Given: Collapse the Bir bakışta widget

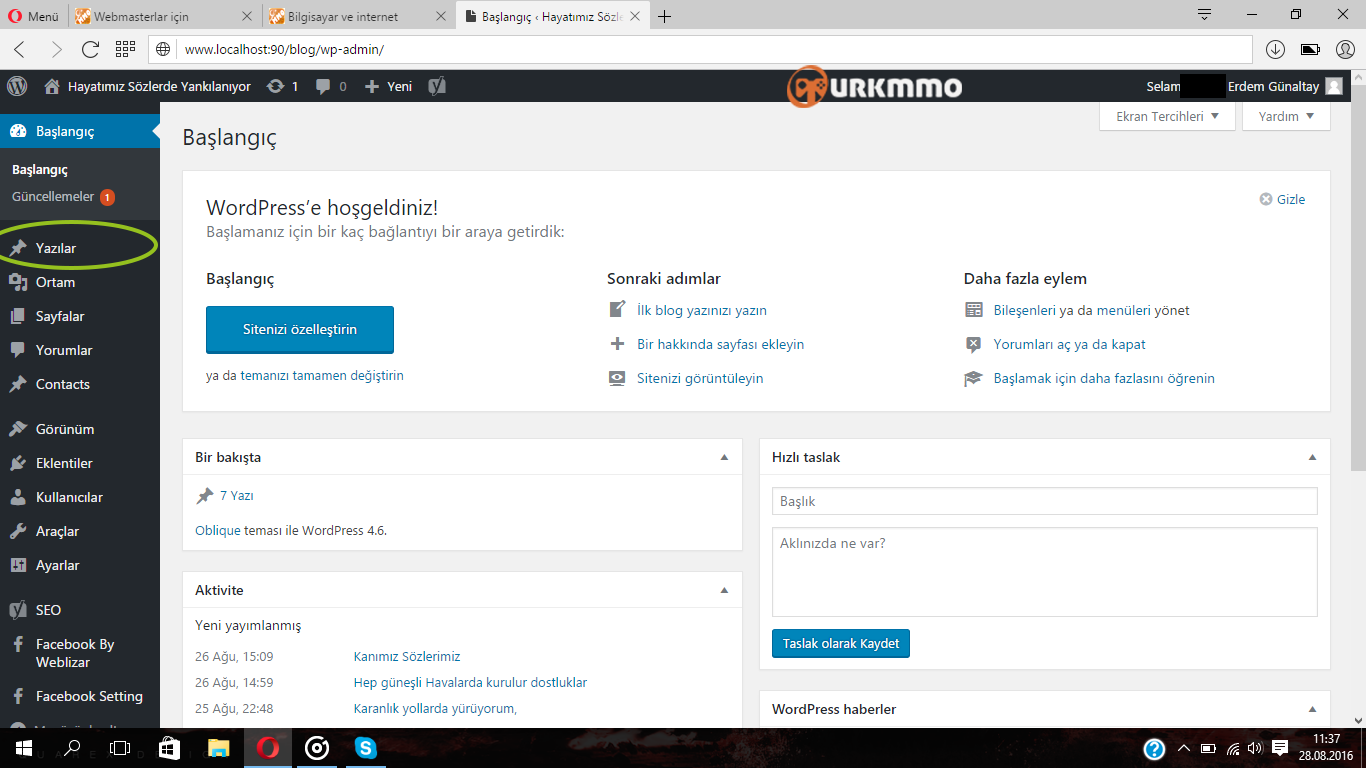Looking at the screenshot, I should point(724,457).
